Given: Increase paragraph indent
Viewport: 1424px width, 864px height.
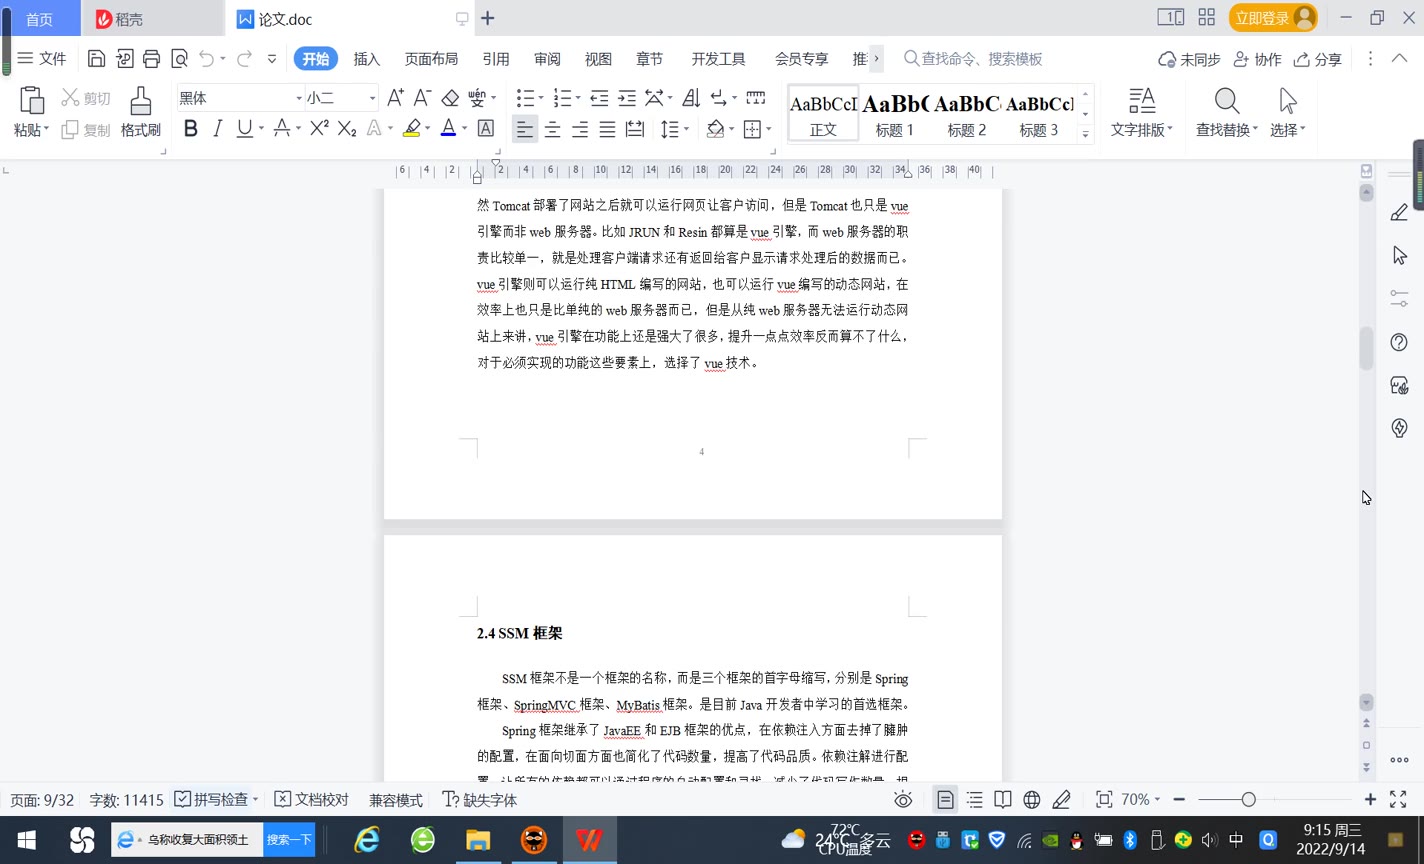Looking at the screenshot, I should (627, 98).
